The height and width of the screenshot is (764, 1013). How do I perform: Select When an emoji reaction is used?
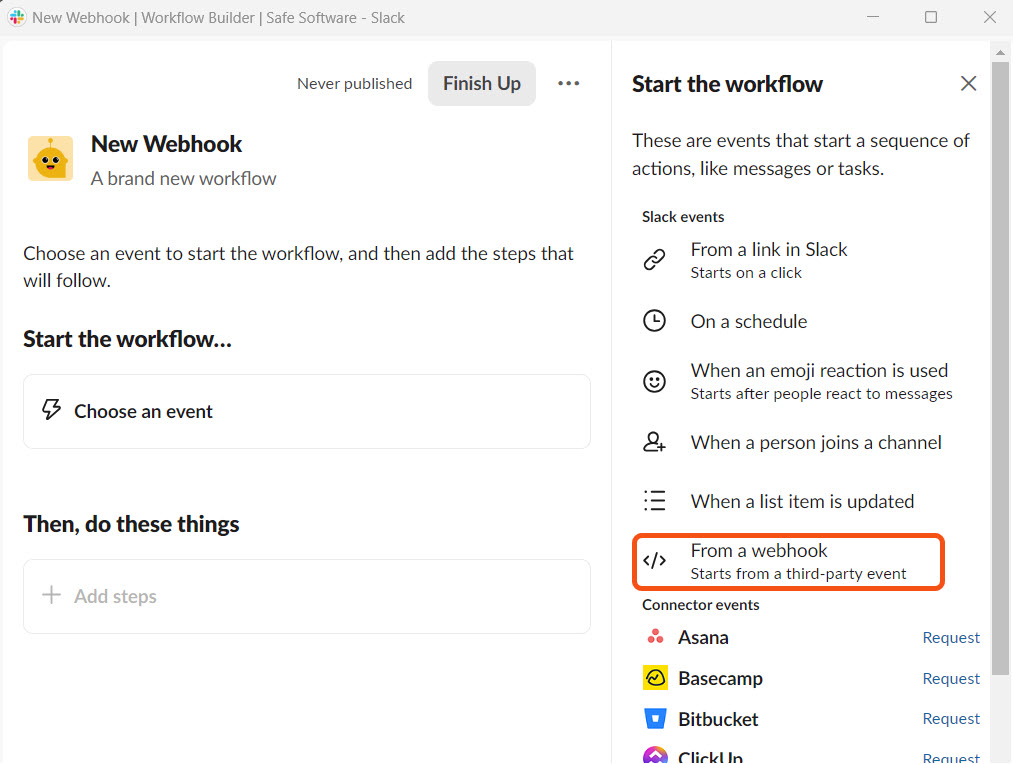click(x=798, y=381)
